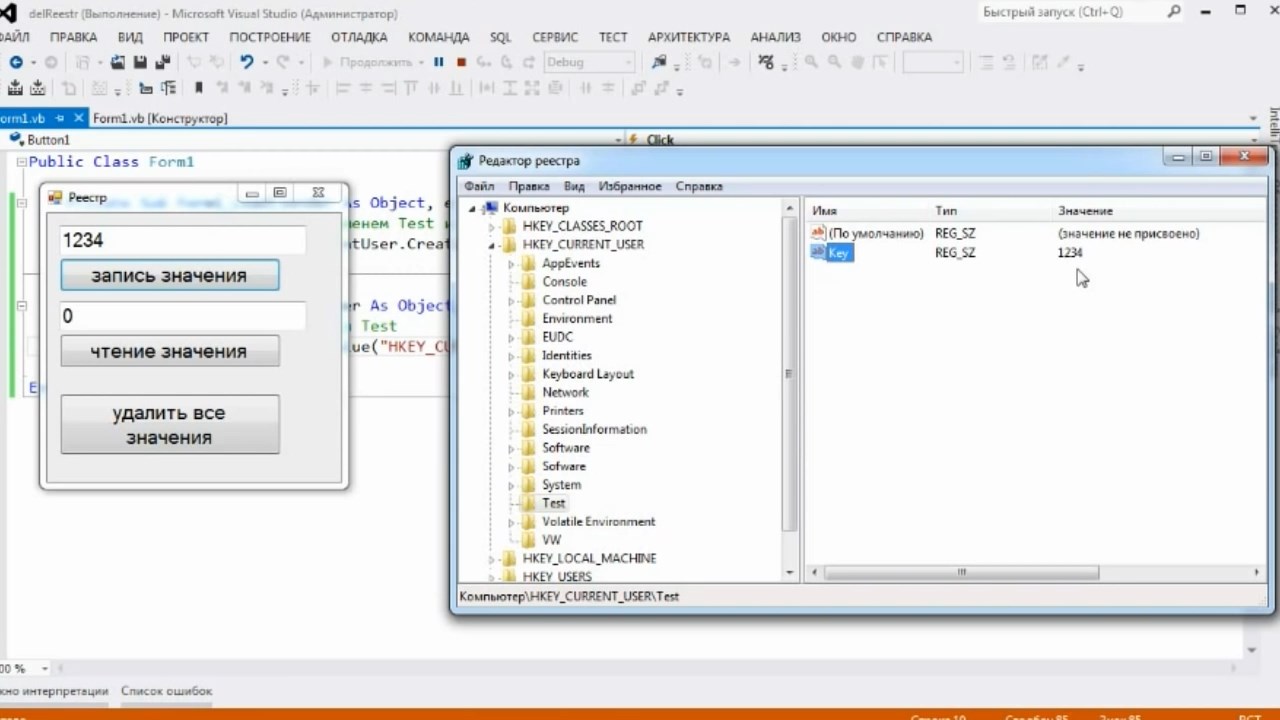Expand the Software registry key

coord(511,448)
